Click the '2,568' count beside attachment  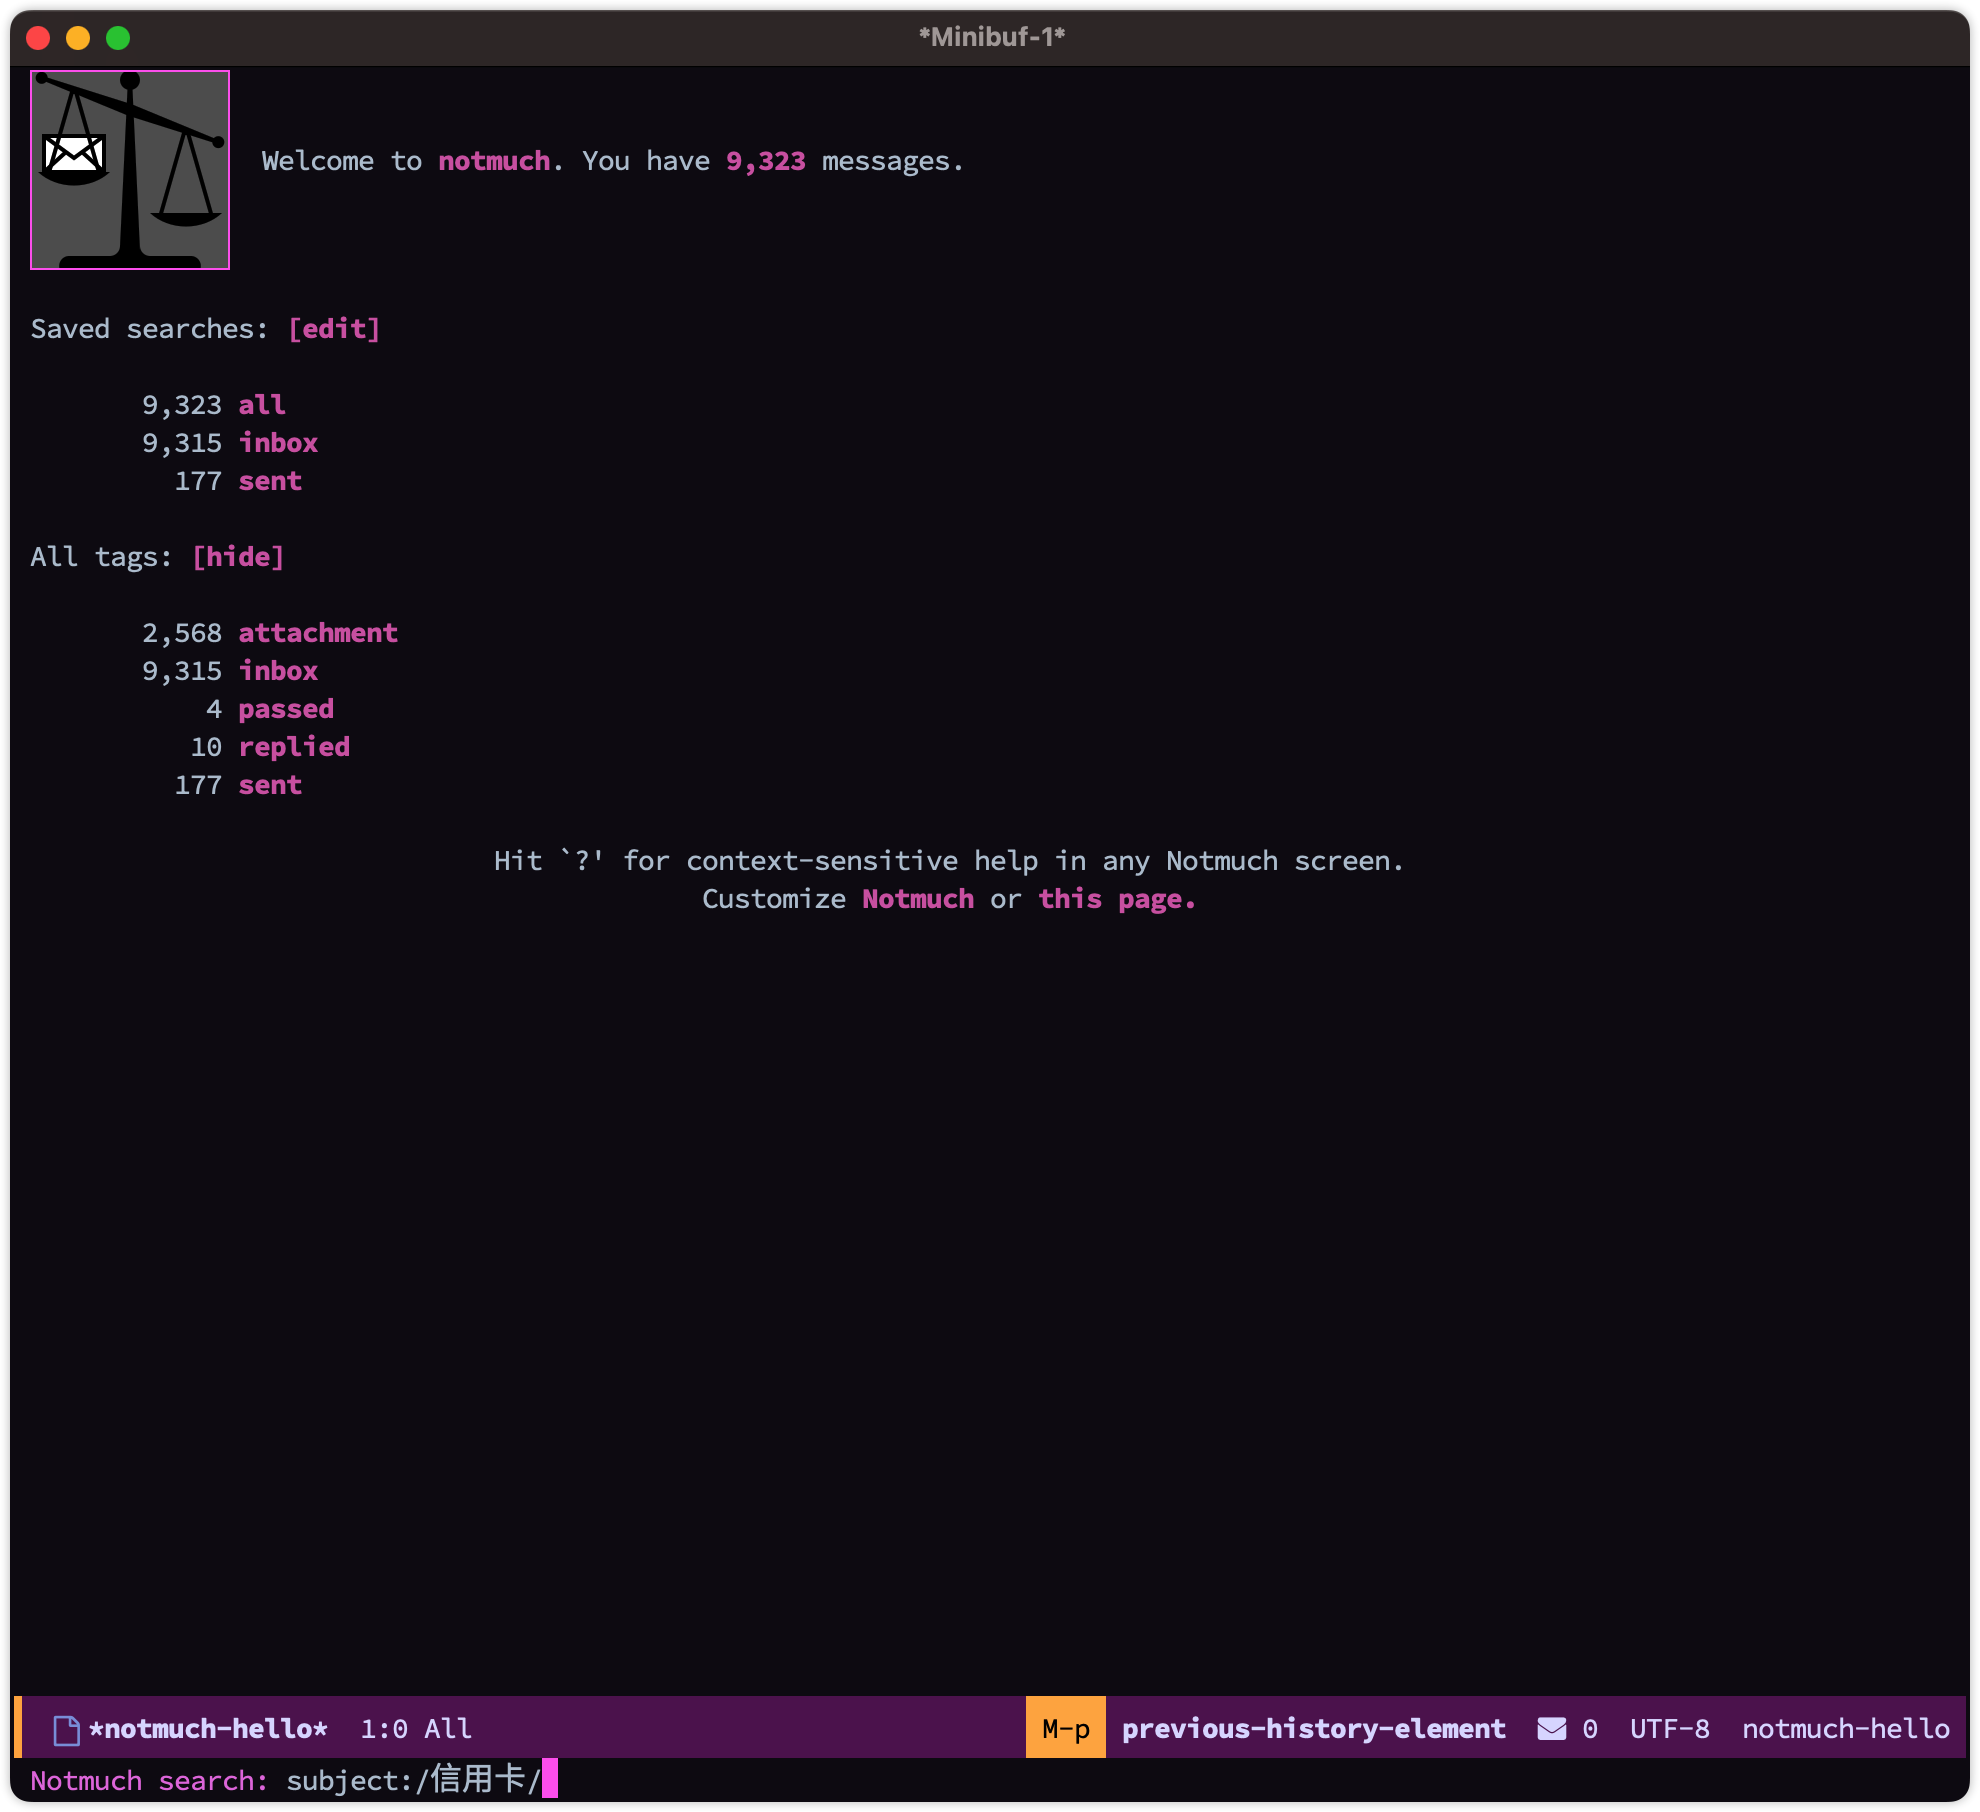click(x=181, y=633)
